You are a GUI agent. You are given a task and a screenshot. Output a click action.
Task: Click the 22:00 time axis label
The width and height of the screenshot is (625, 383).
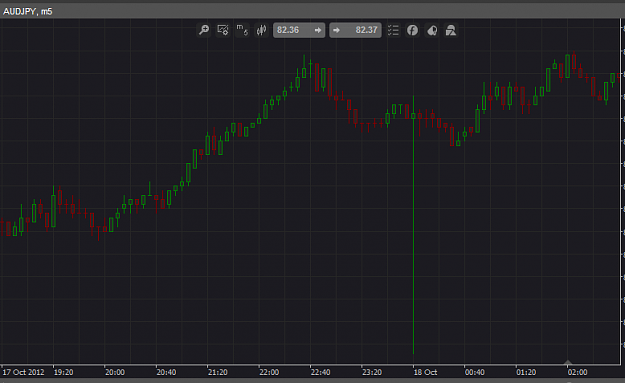click(269, 372)
